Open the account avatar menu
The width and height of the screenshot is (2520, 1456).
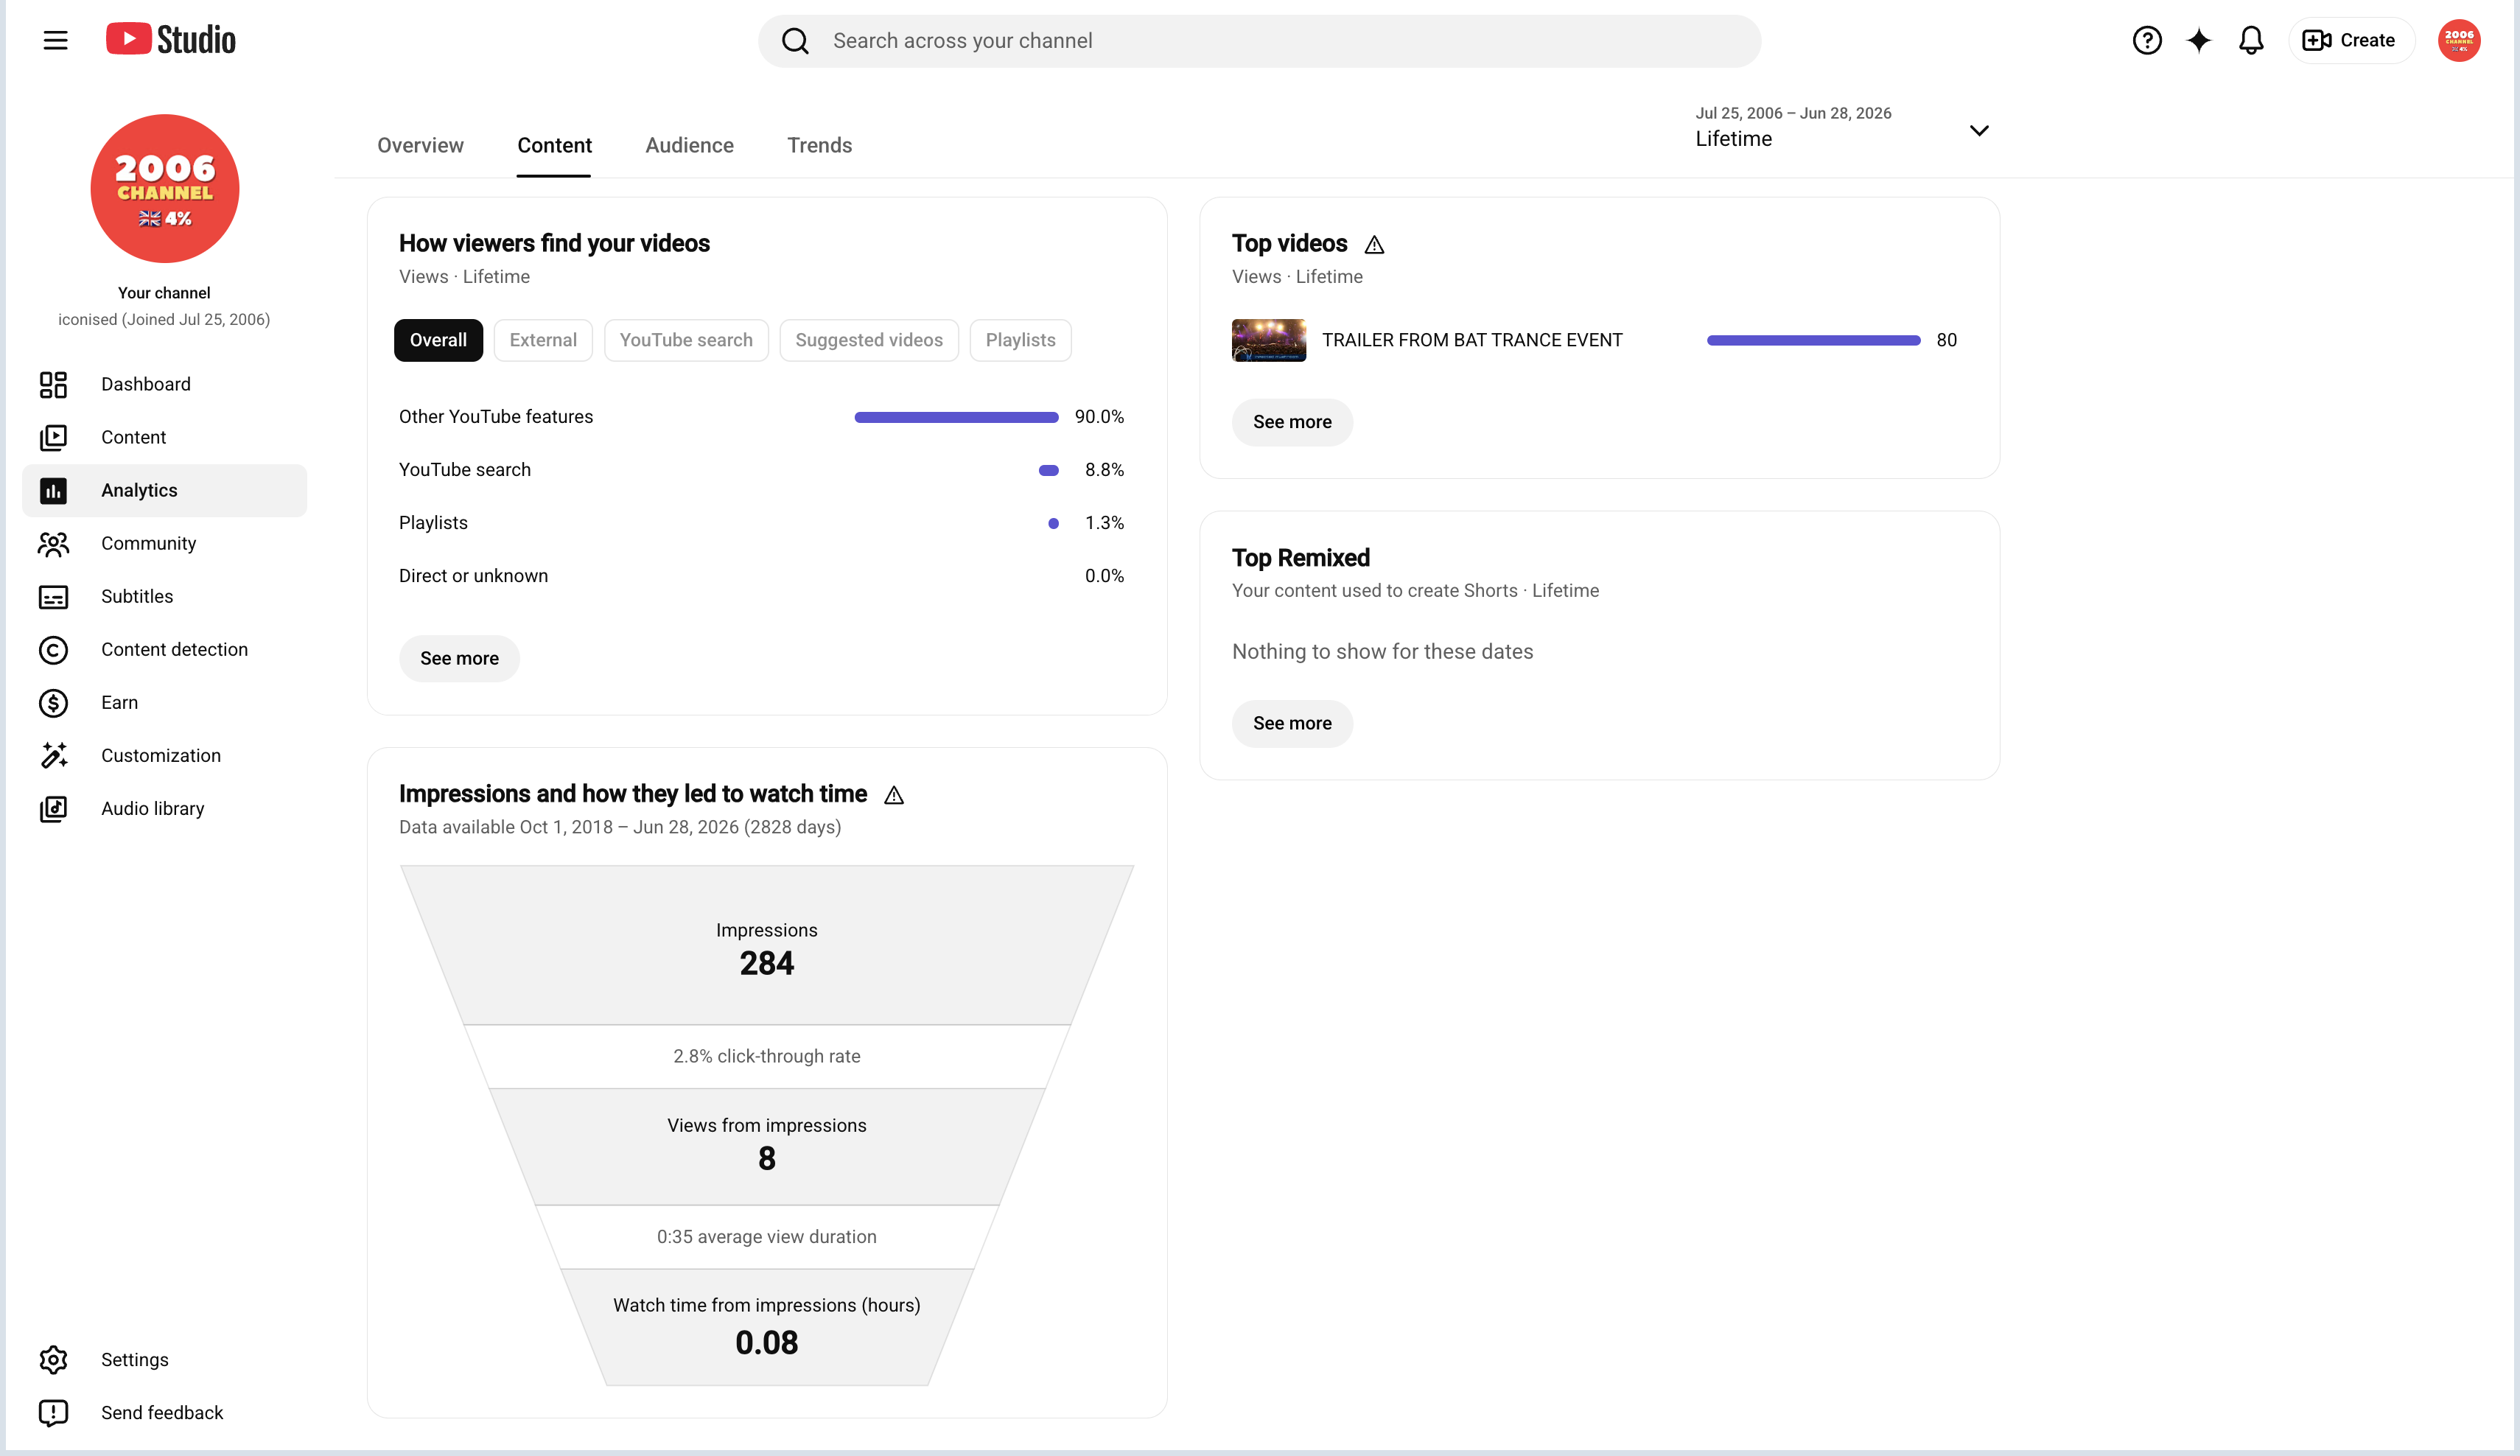2458,40
